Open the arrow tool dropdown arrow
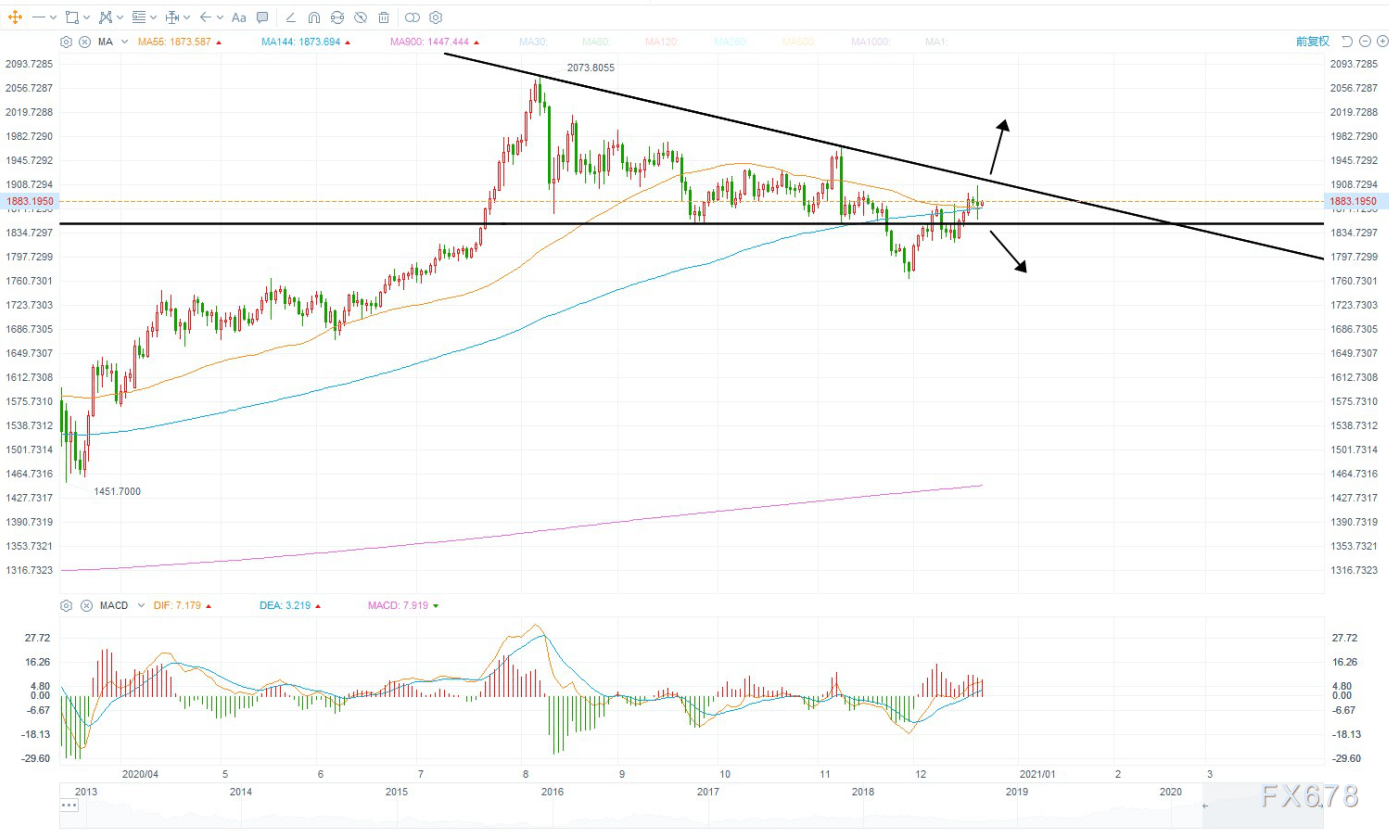The height and width of the screenshot is (831, 1389). 219,17
